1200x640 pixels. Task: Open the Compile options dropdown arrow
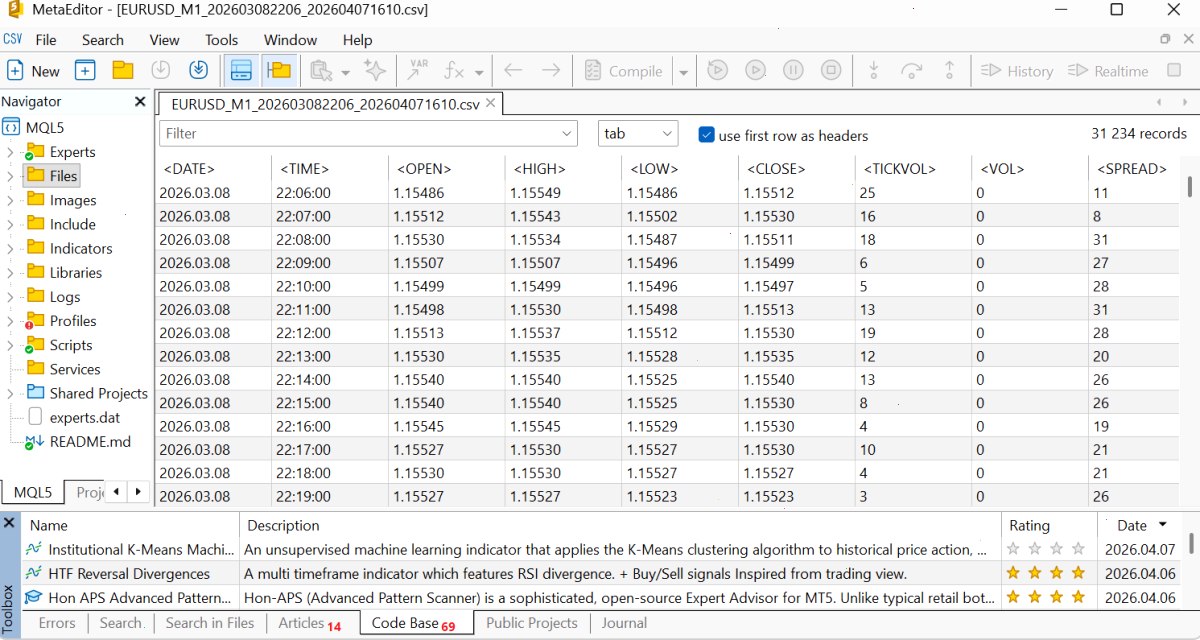coord(684,72)
